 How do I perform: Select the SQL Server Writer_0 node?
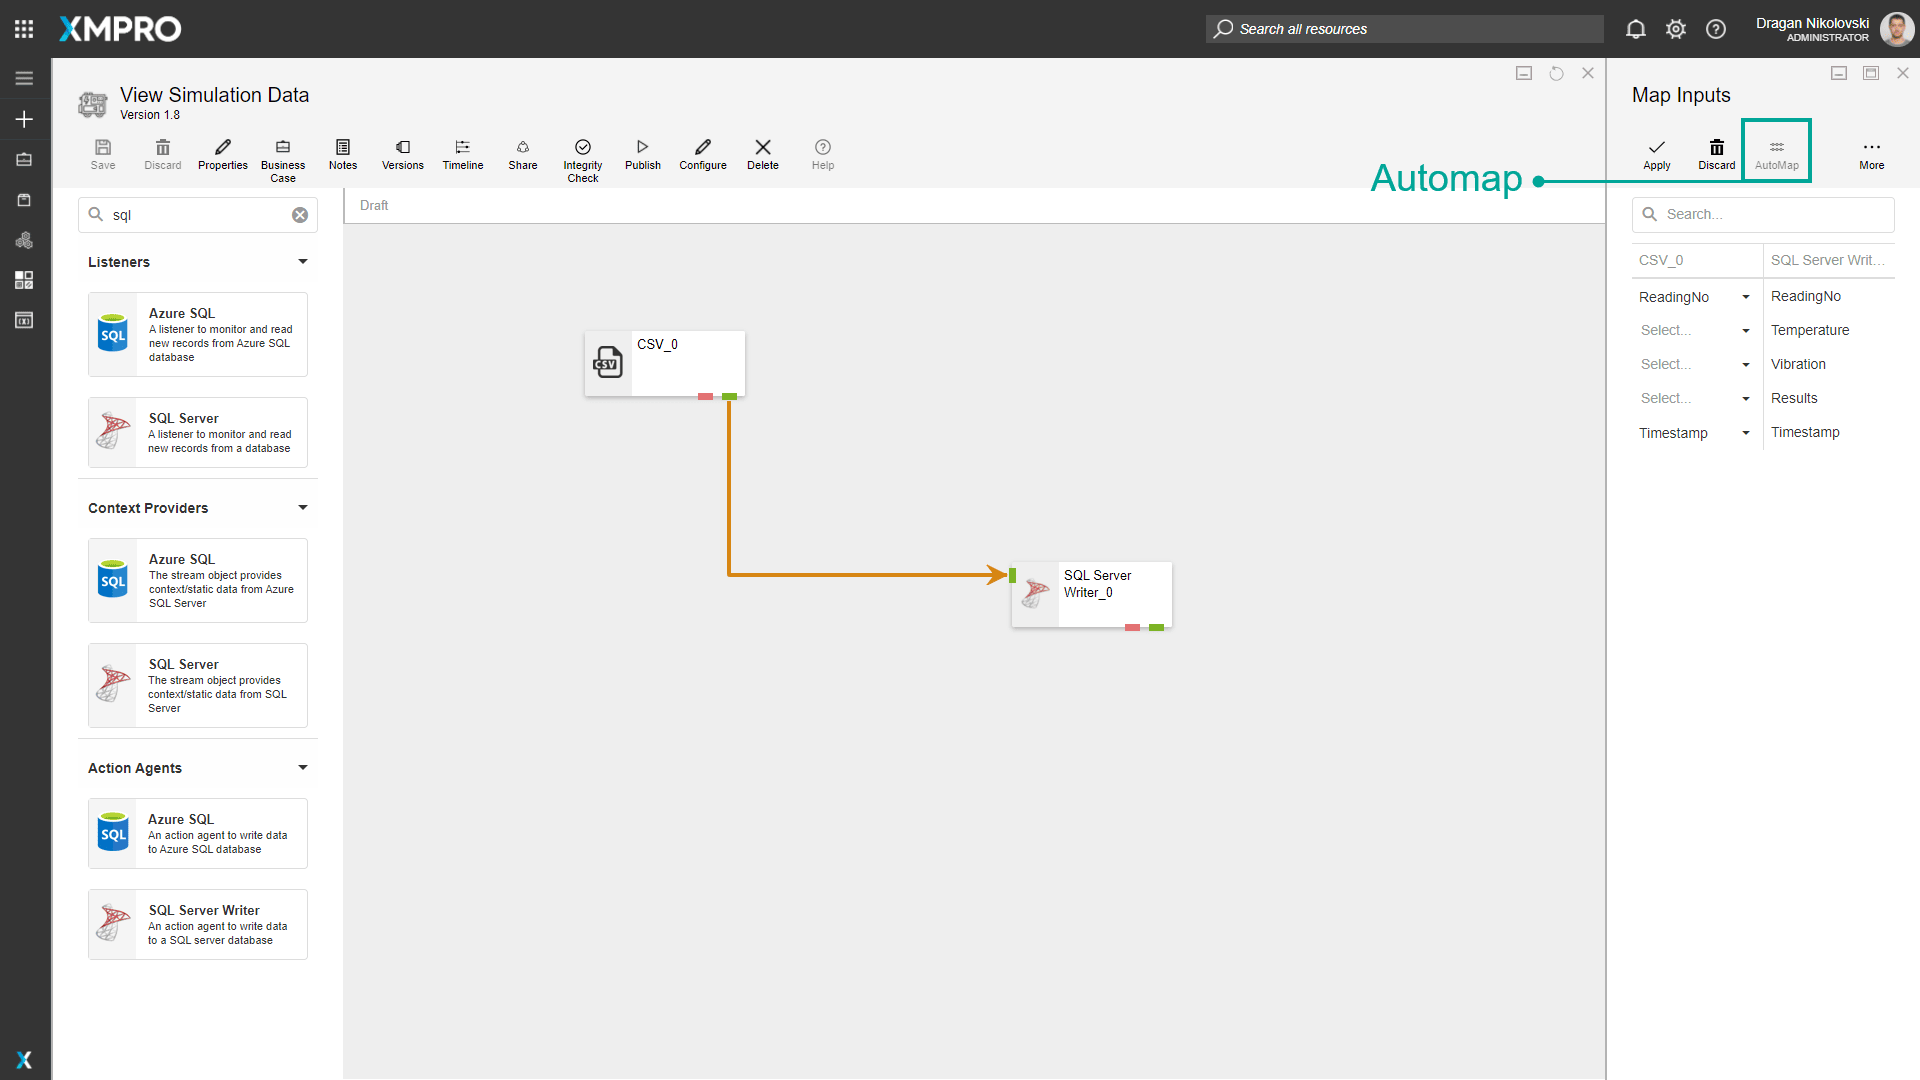[x=1092, y=594]
